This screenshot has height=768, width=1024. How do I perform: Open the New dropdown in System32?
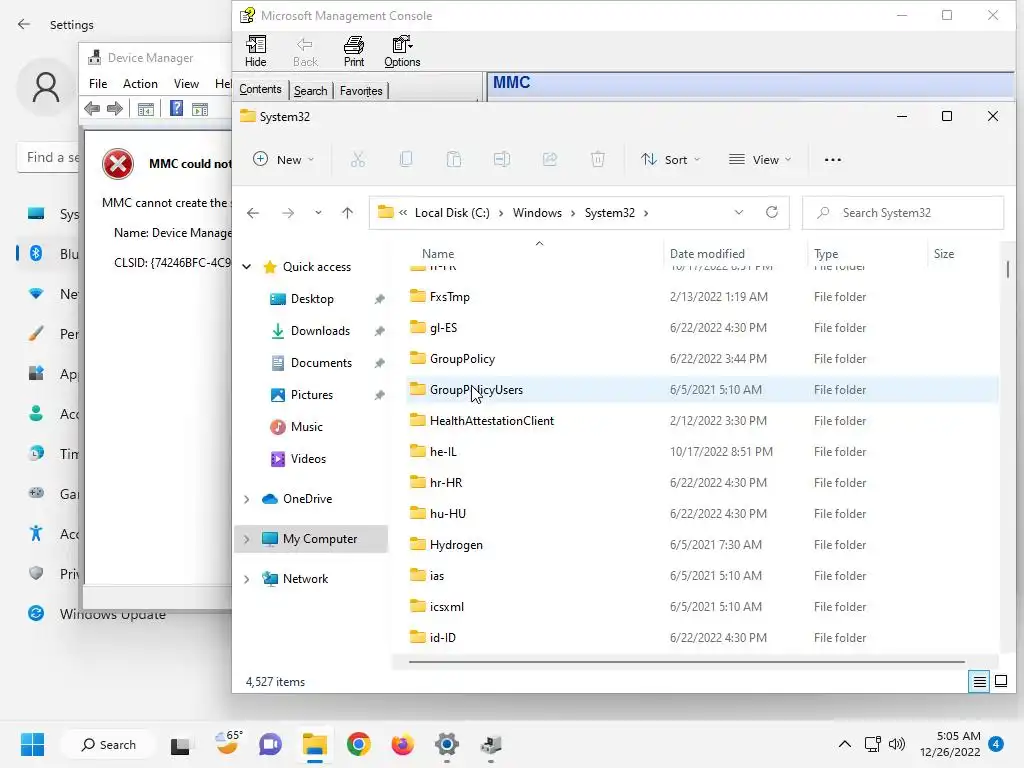283,159
